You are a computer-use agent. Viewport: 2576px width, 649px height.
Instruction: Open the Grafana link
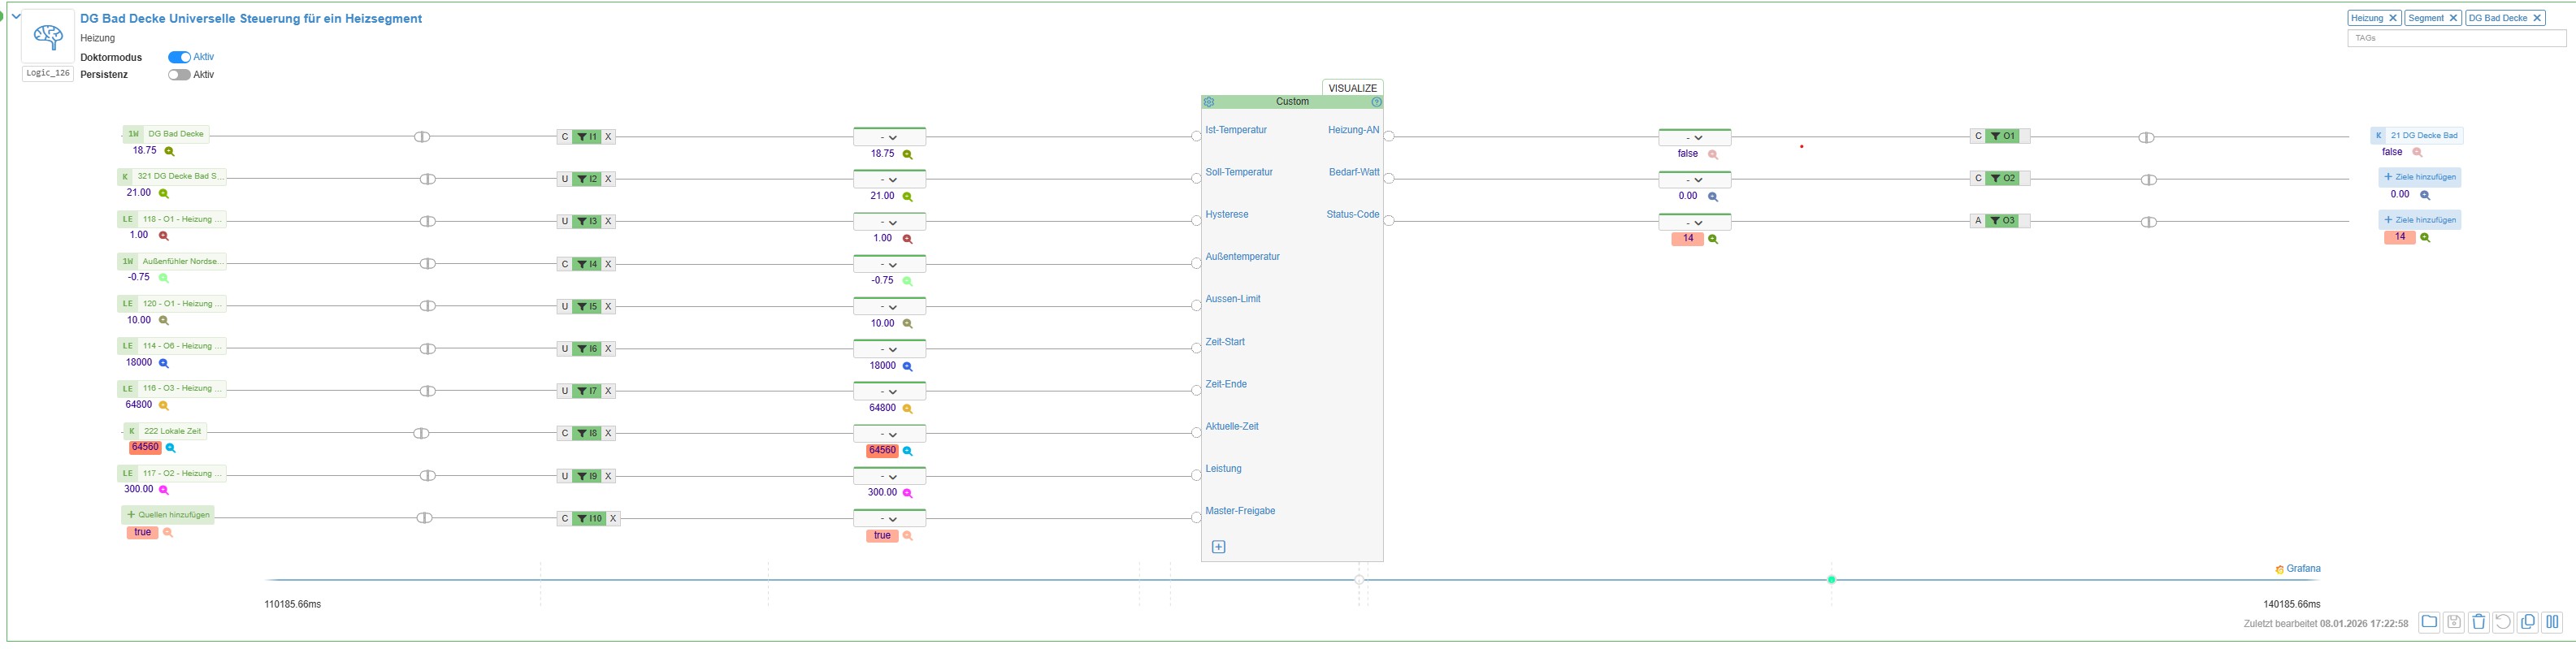(x=2302, y=569)
